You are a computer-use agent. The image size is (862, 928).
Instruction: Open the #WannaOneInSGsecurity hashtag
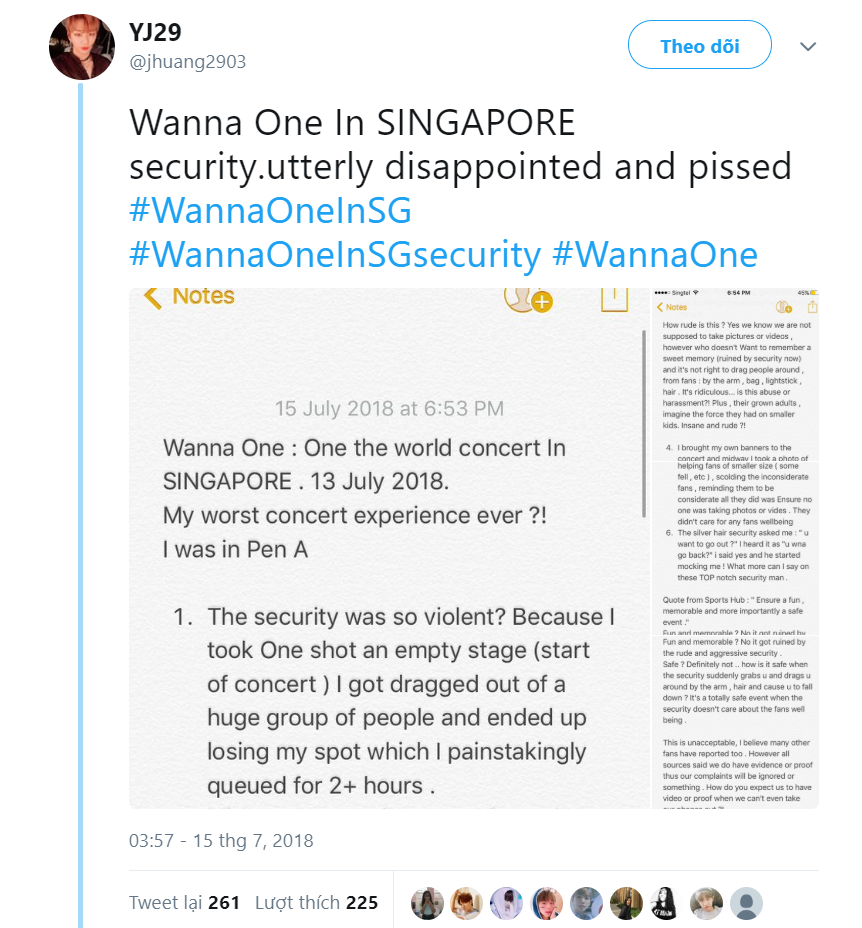334,255
